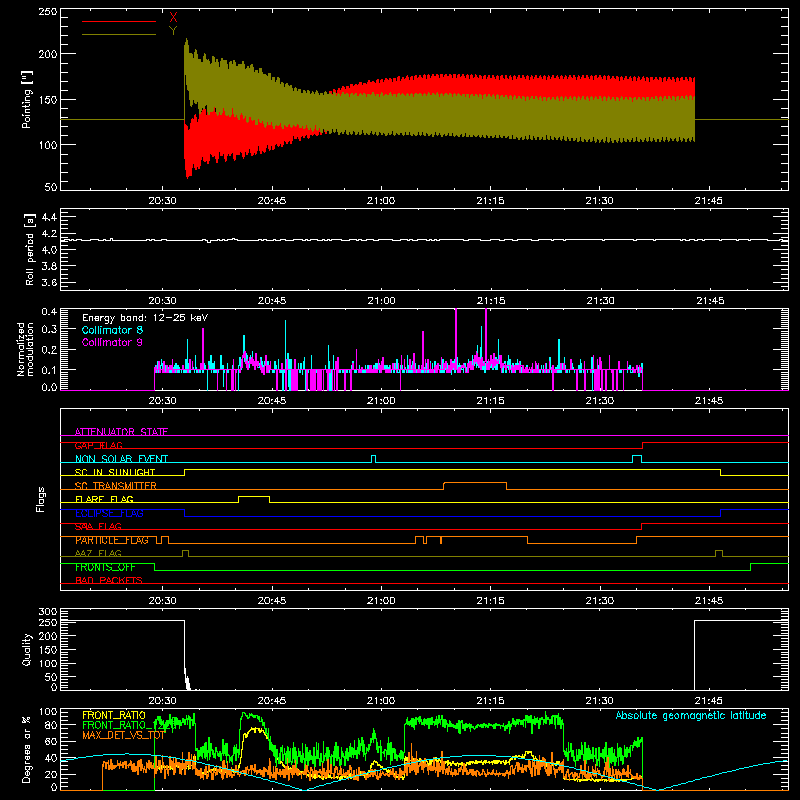Click 20:45 tick label under Quality plot
The width and height of the screenshot is (800, 800).
coord(271,701)
